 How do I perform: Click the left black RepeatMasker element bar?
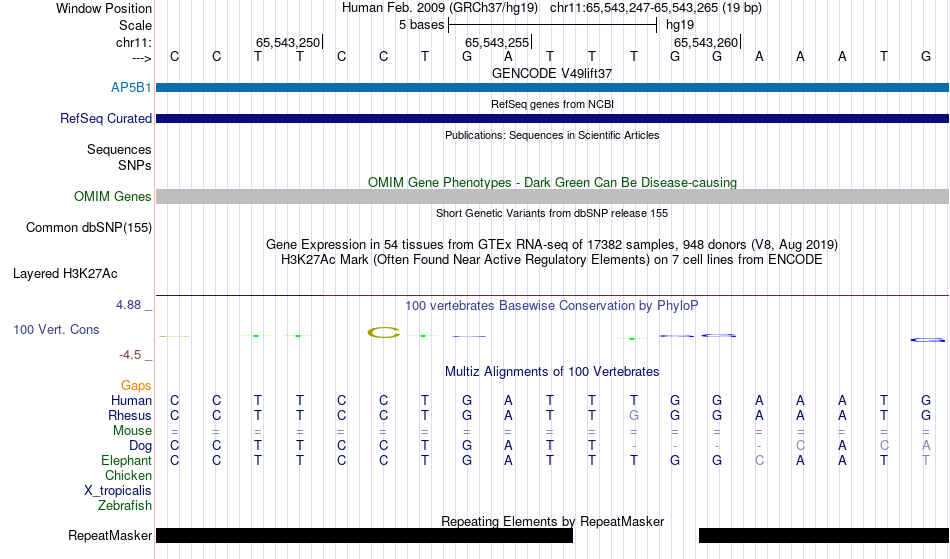[x=364, y=535]
